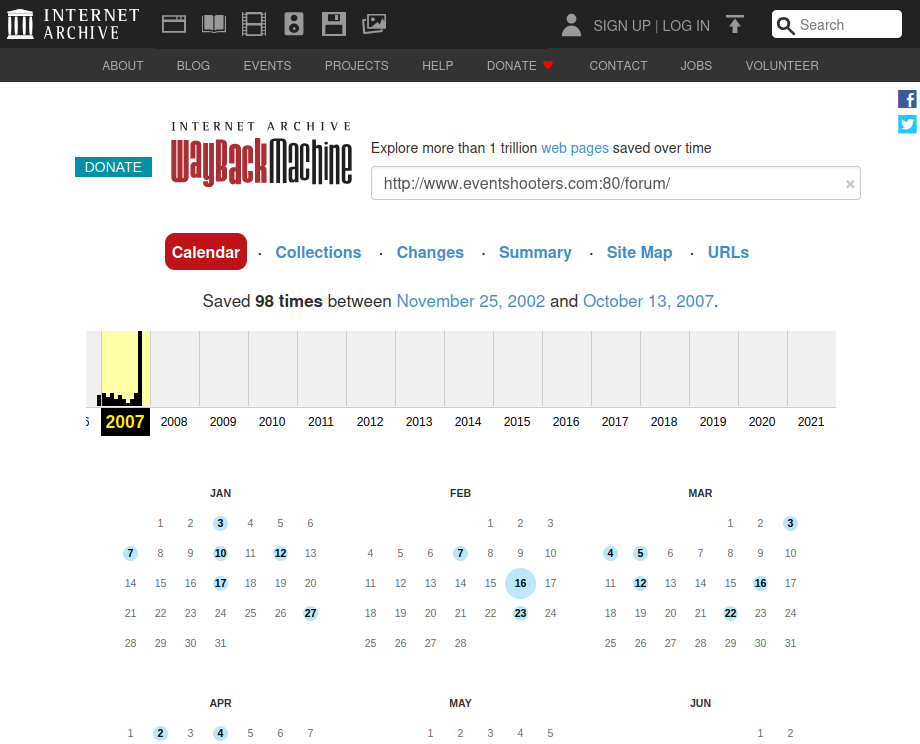Viewport: 920px width, 744px height.
Task: Share the page via Twitter icon
Action: [907, 124]
